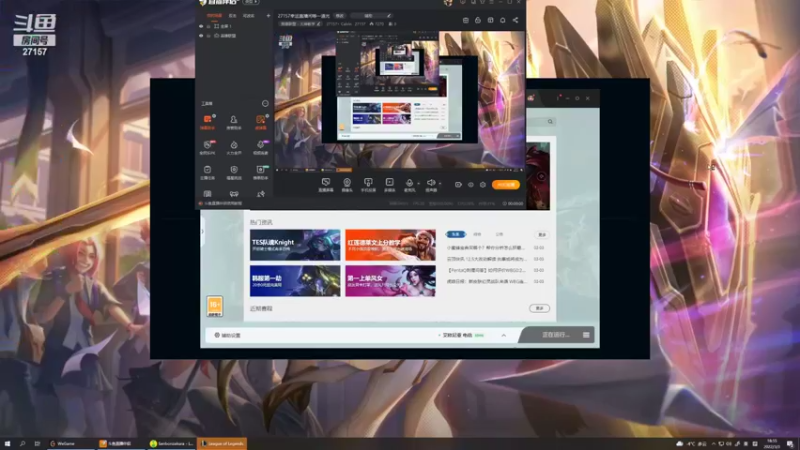This screenshot has width=800, height=450.
Task: Click the microphone icon in Douyu toolbar
Action: (409, 184)
